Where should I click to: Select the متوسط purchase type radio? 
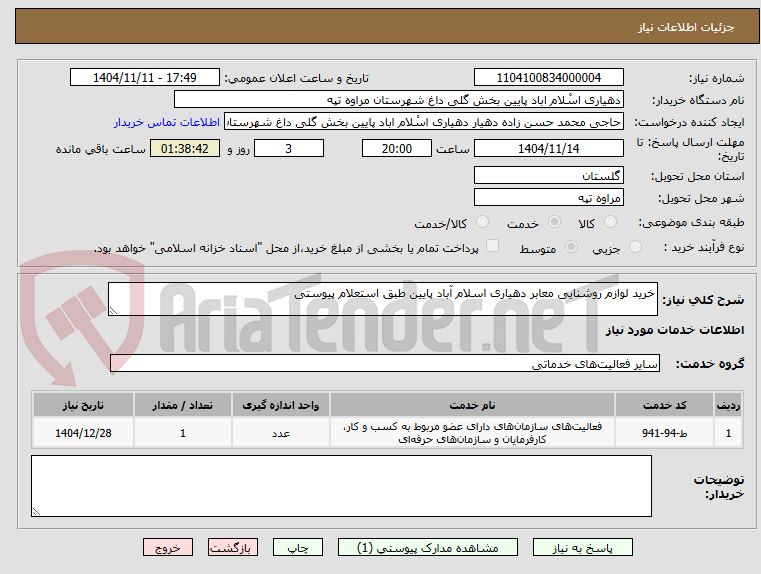[x=572, y=247]
